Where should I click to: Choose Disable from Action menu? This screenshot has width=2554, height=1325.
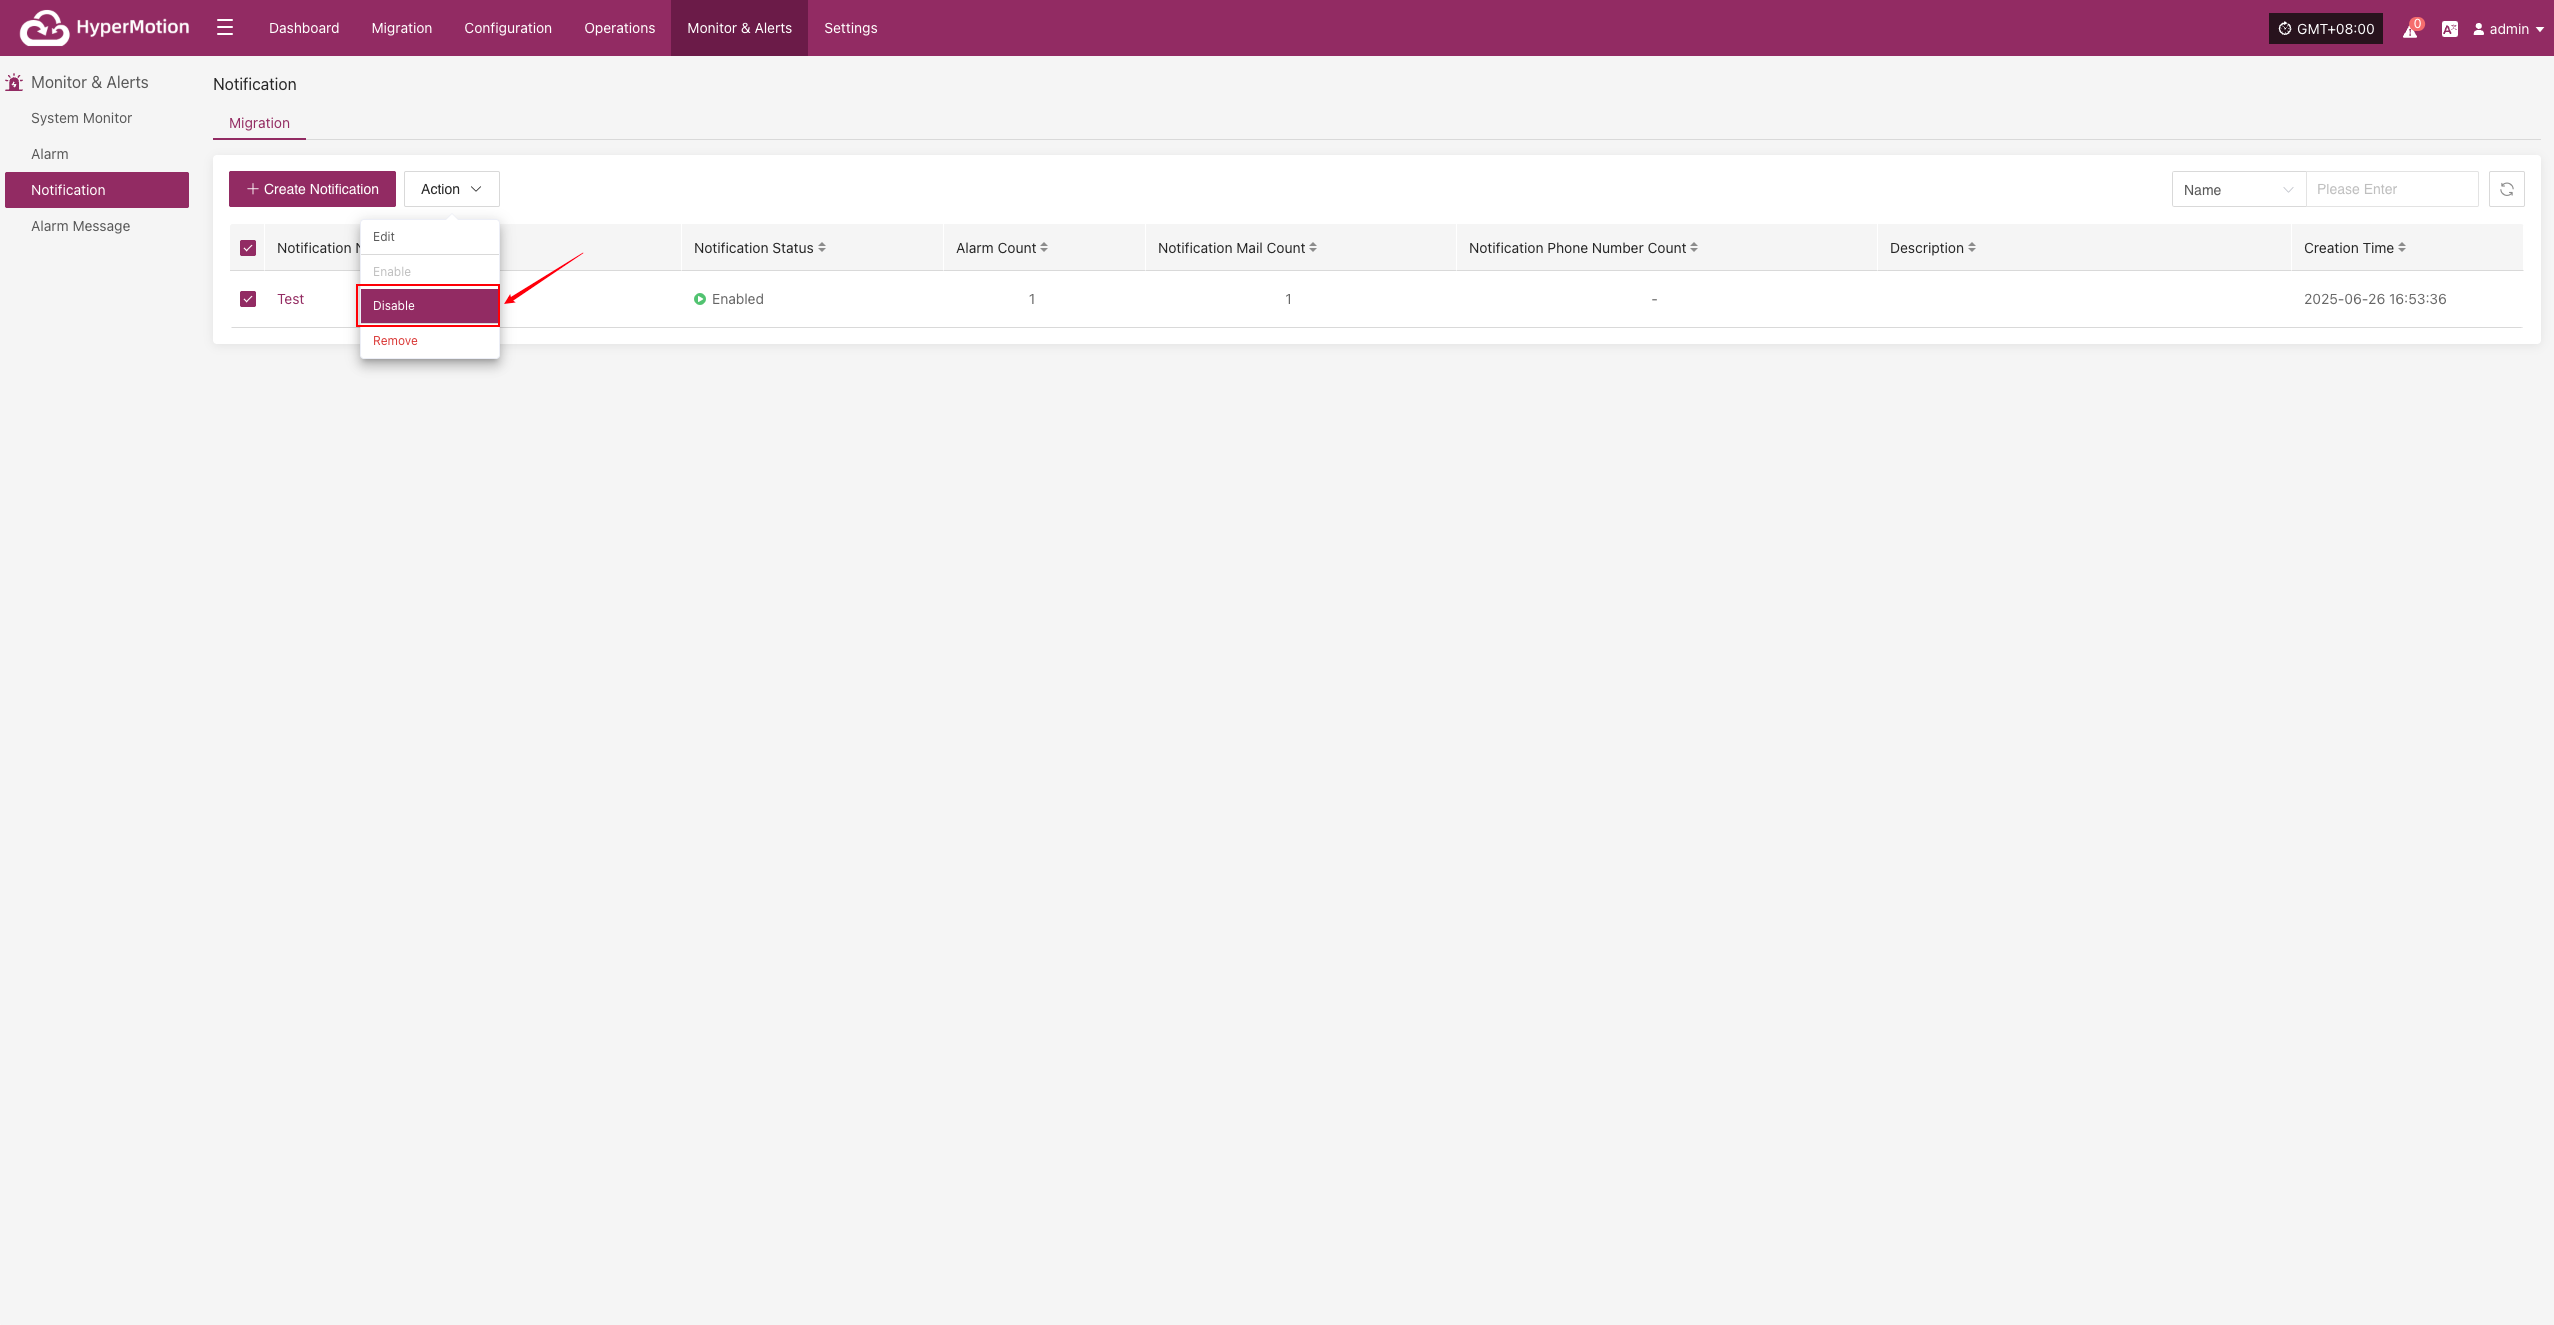click(x=430, y=306)
